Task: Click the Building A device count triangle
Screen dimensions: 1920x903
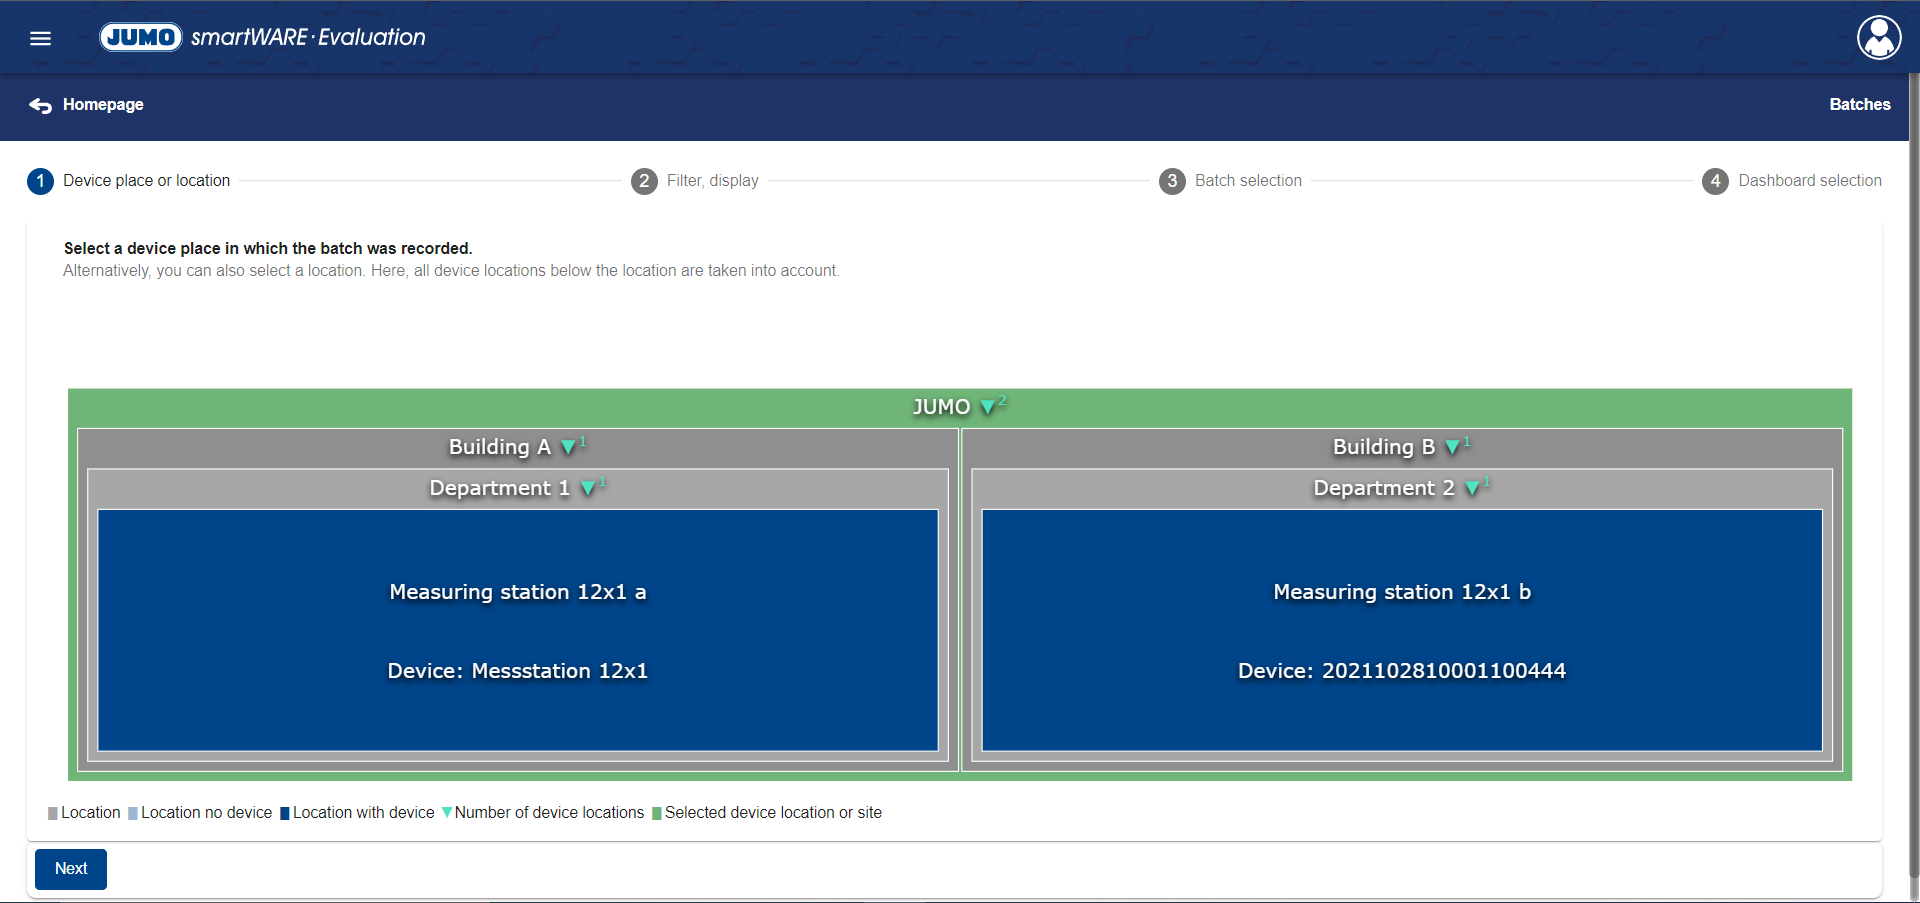Action: [568, 447]
